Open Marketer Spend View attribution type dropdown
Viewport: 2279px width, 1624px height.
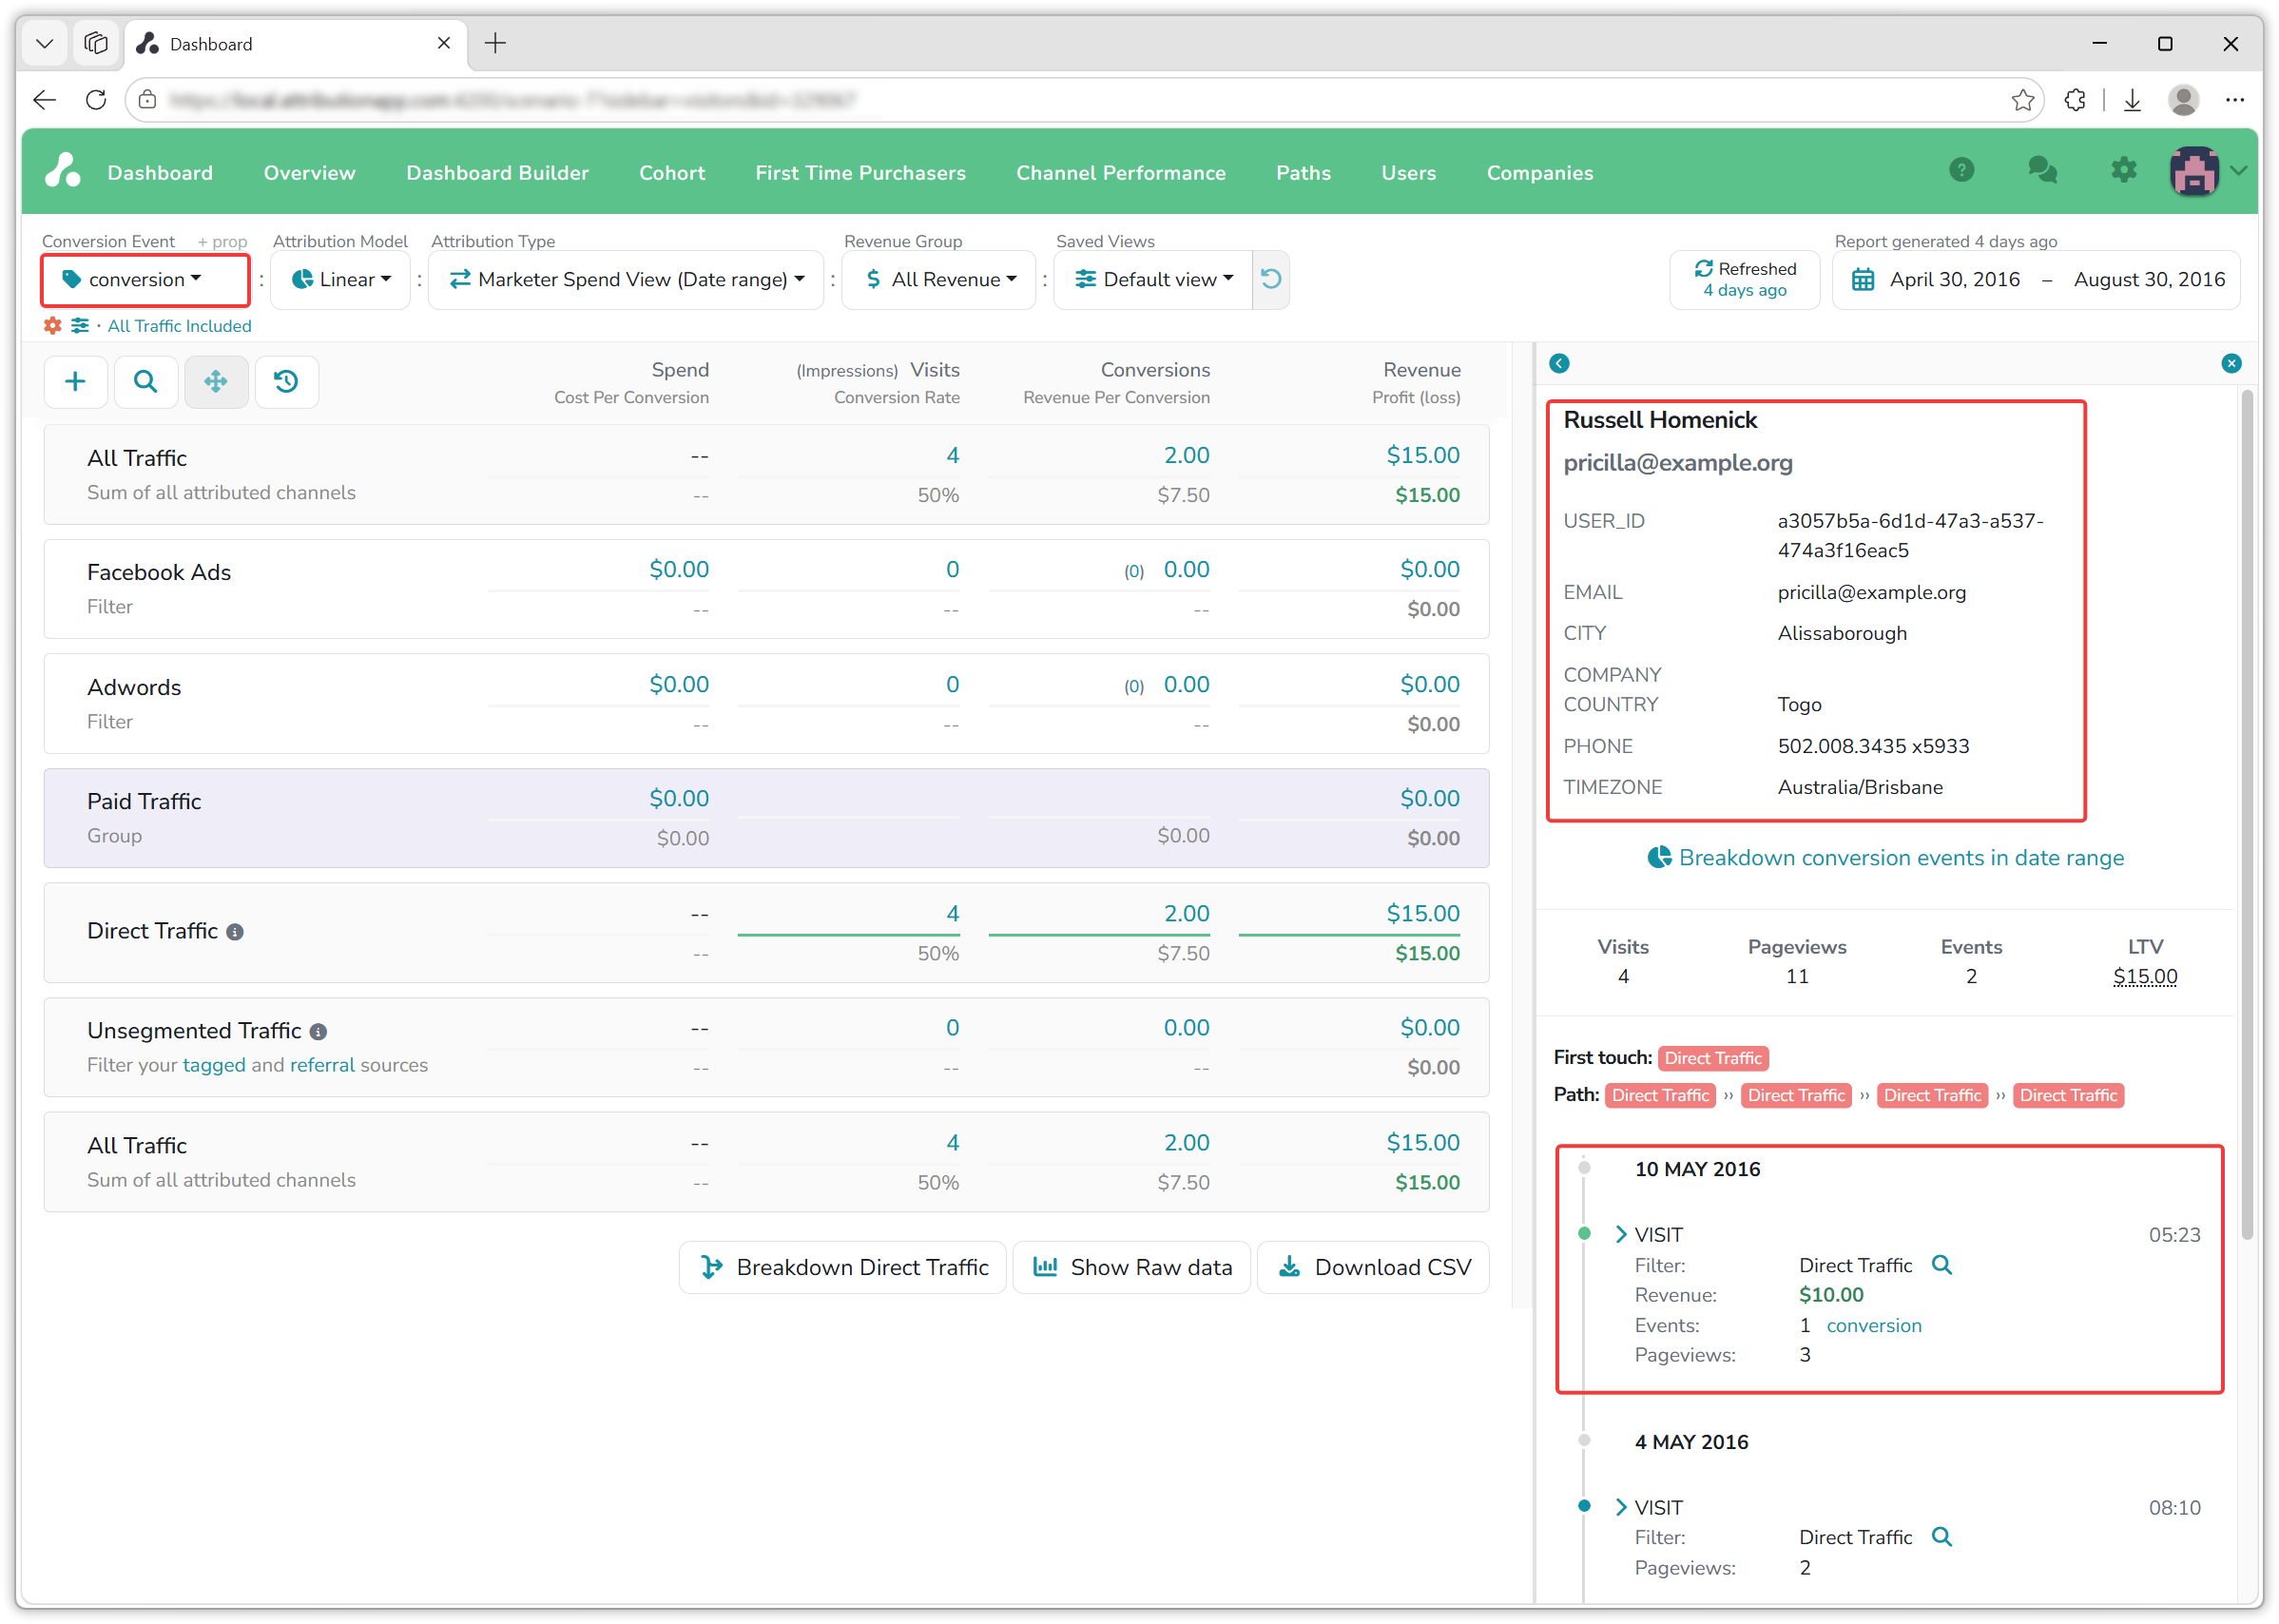click(627, 280)
